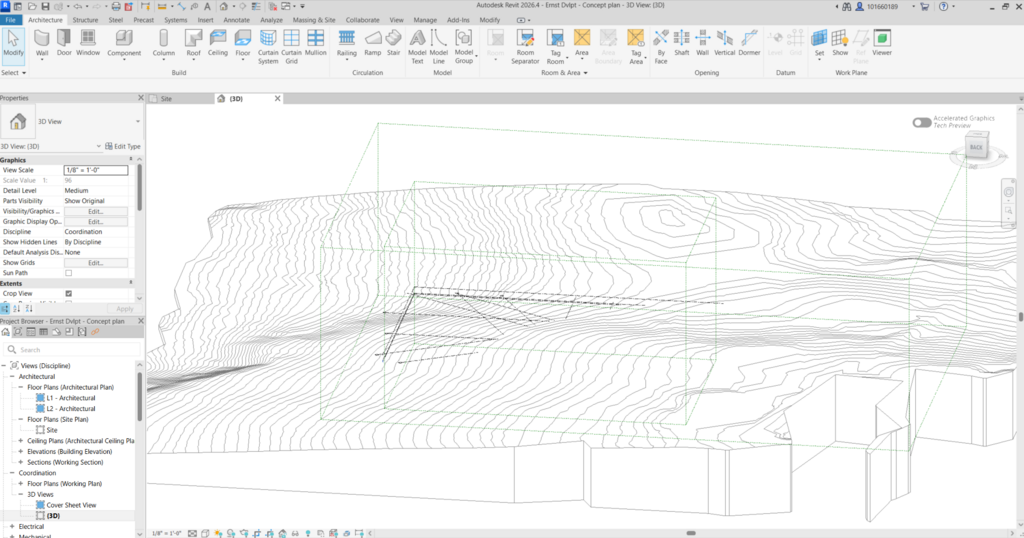
Task: Click the Apply button in Properties
Action: pos(124,309)
